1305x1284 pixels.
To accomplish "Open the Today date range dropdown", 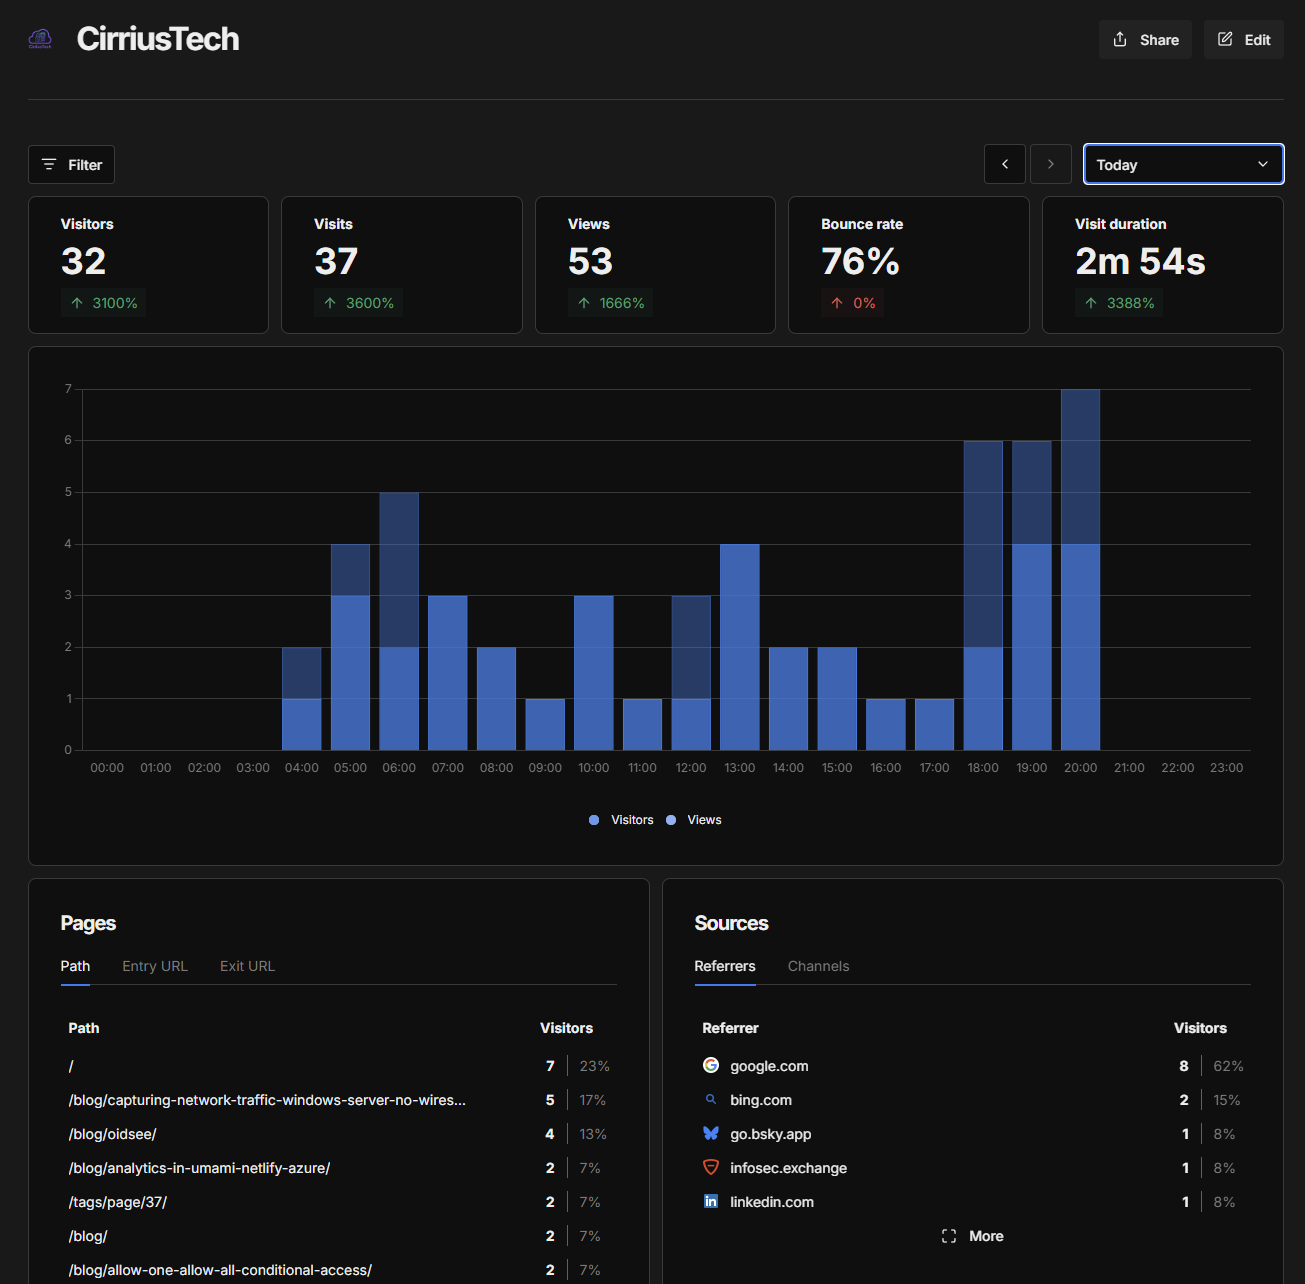I will pos(1183,164).
